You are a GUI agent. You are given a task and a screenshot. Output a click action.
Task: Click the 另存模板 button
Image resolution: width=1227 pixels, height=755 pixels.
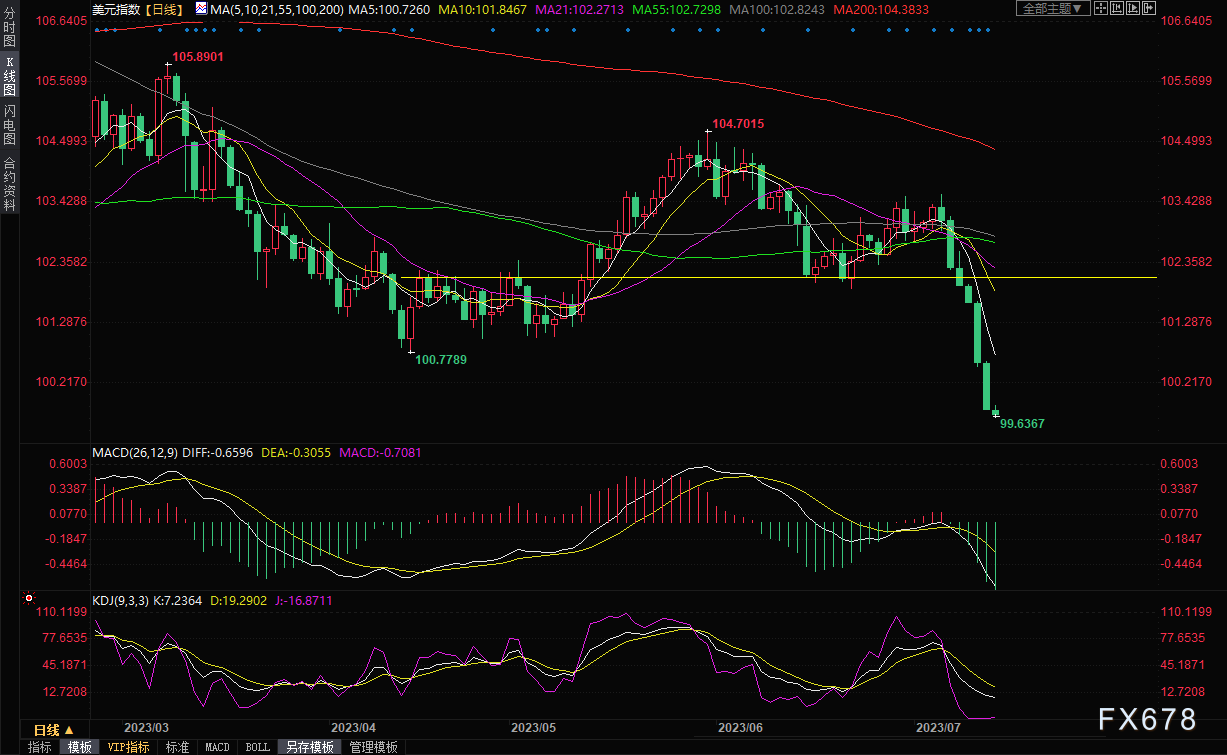[309, 747]
